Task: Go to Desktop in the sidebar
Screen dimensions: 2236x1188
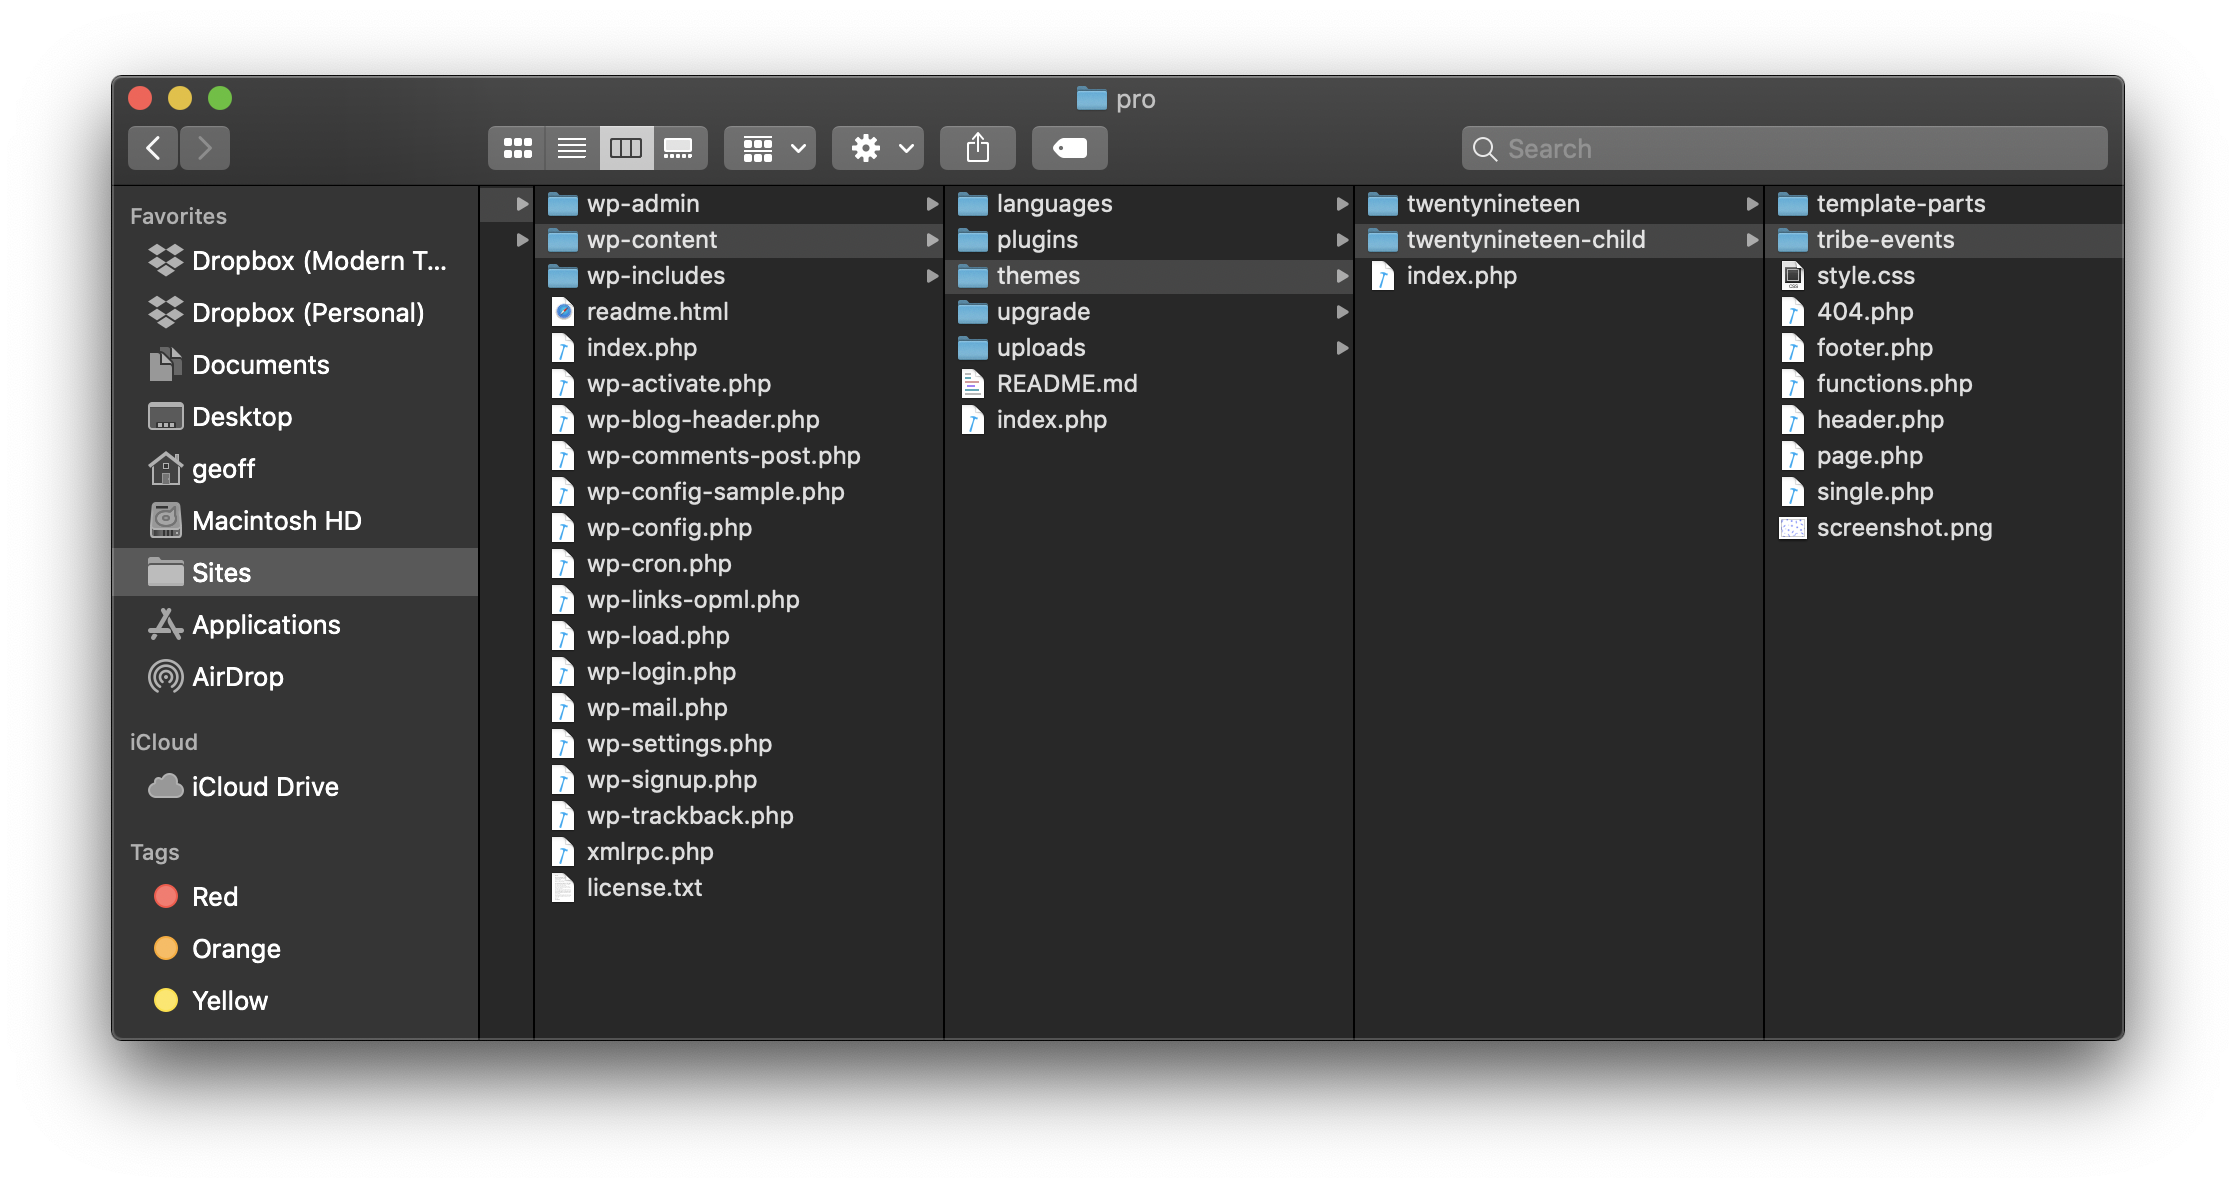Action: click(x=296, y=417)
